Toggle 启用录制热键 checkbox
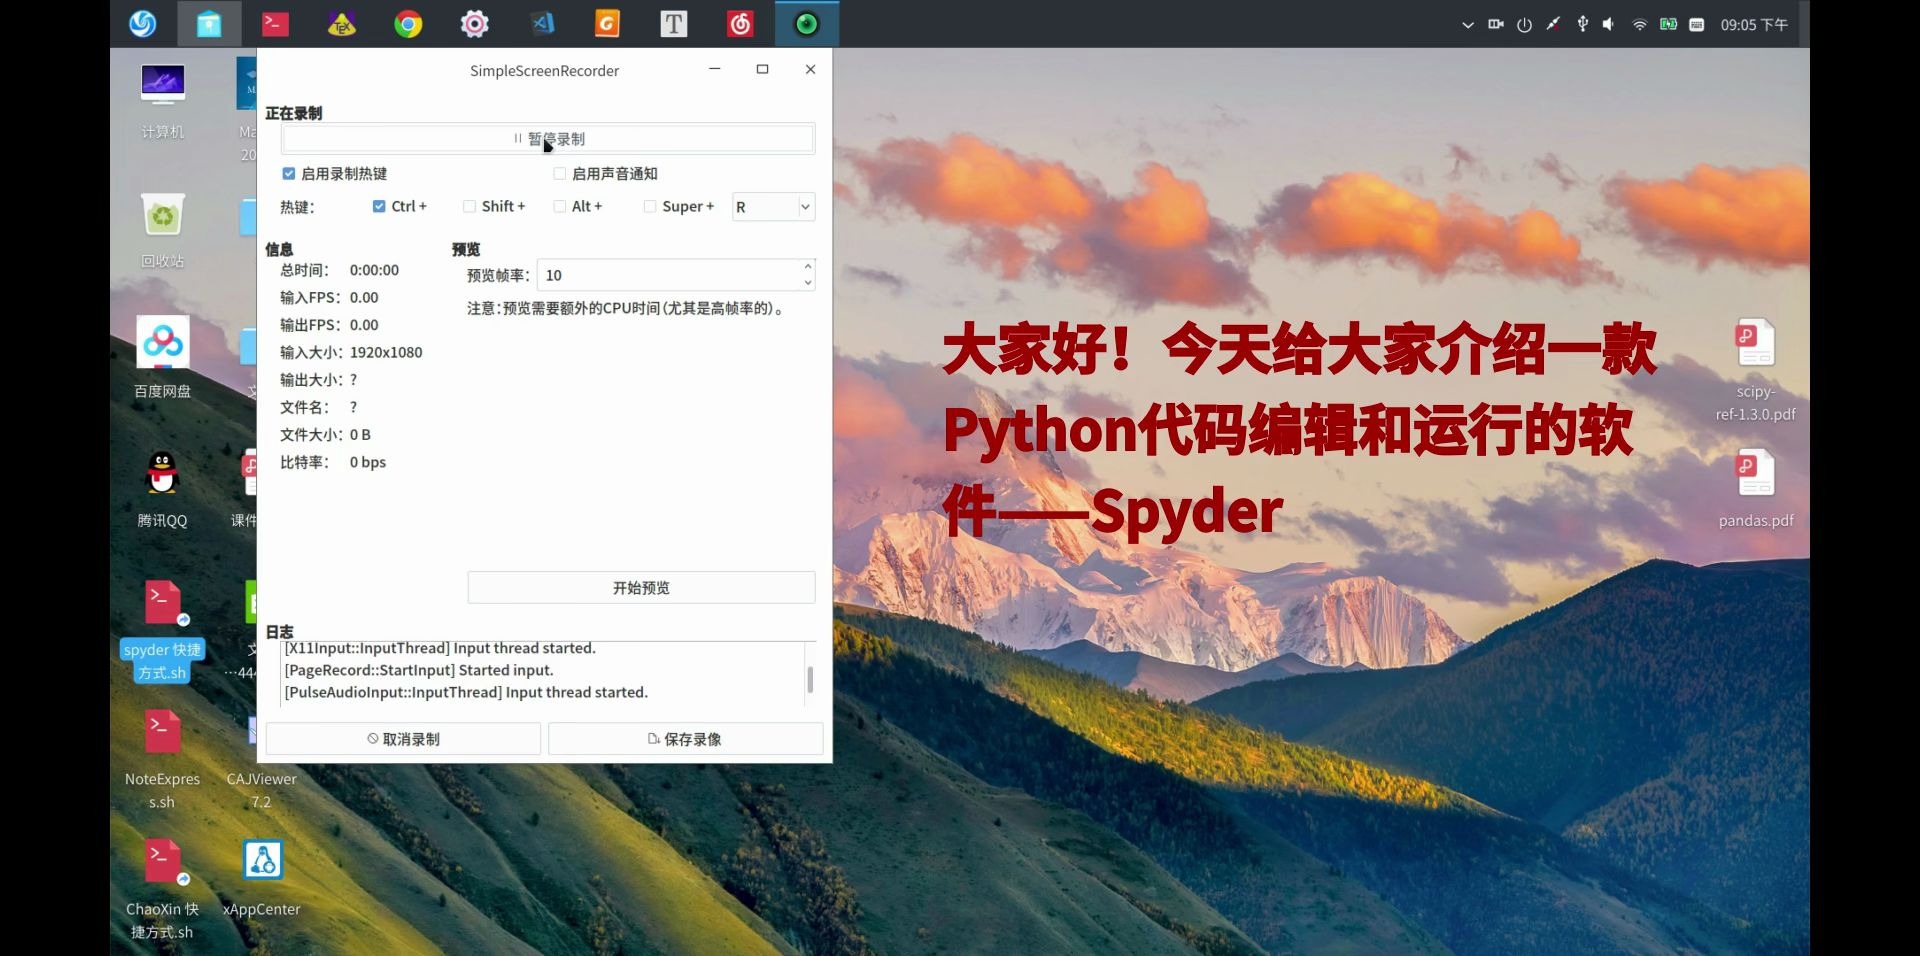Viewport: 1920px width, 956px height. tap(289, 174)
